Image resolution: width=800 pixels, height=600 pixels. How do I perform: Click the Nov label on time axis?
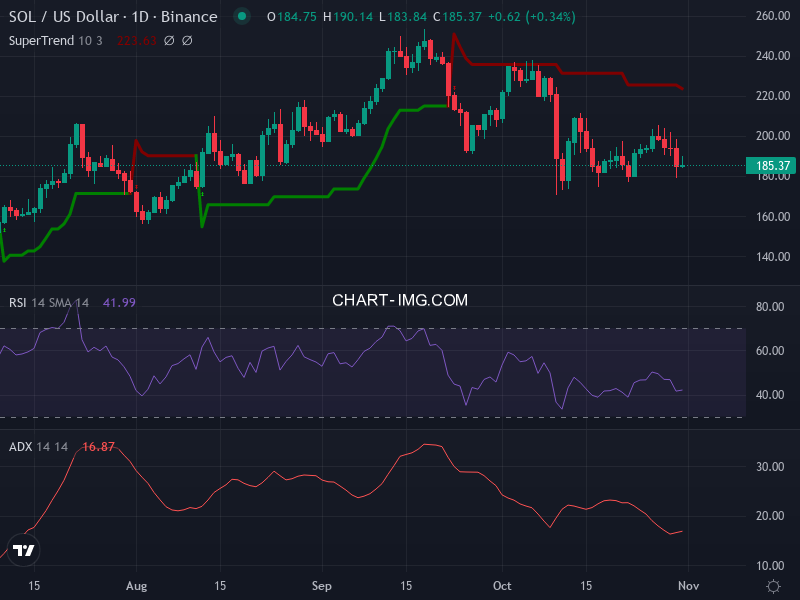click(688, 585)
